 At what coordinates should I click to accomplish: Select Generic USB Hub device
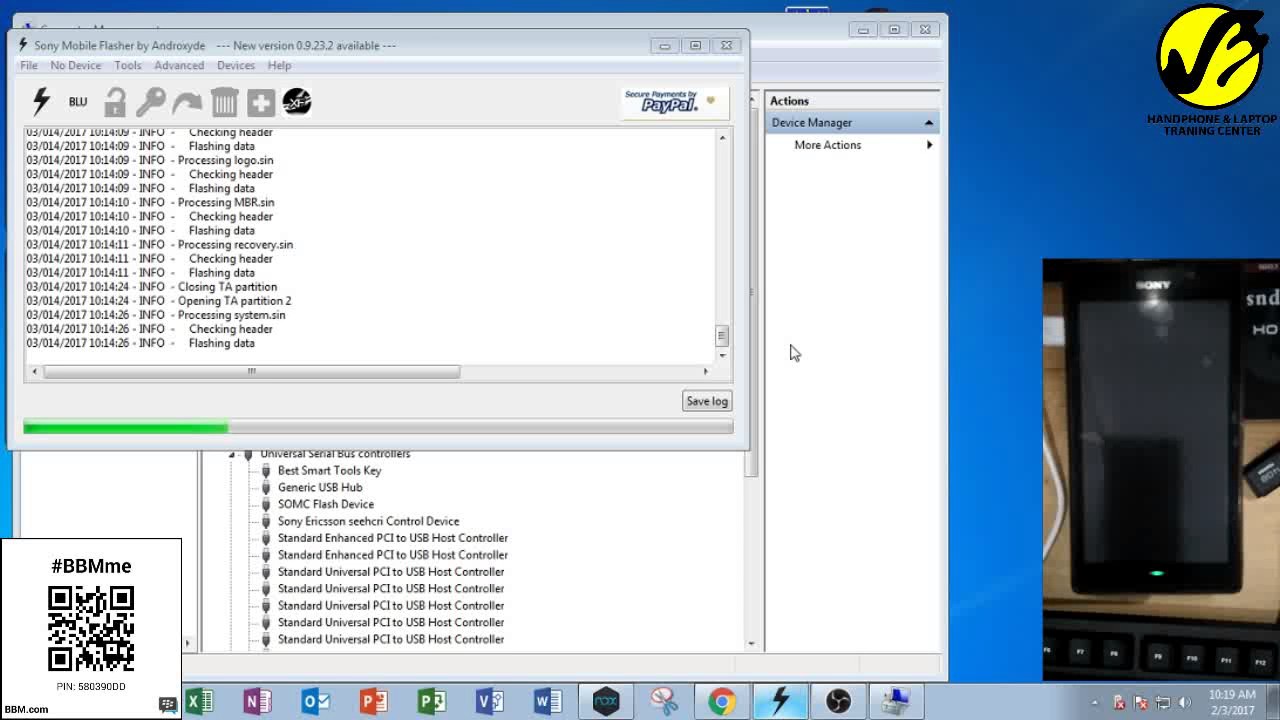point(320,487)
